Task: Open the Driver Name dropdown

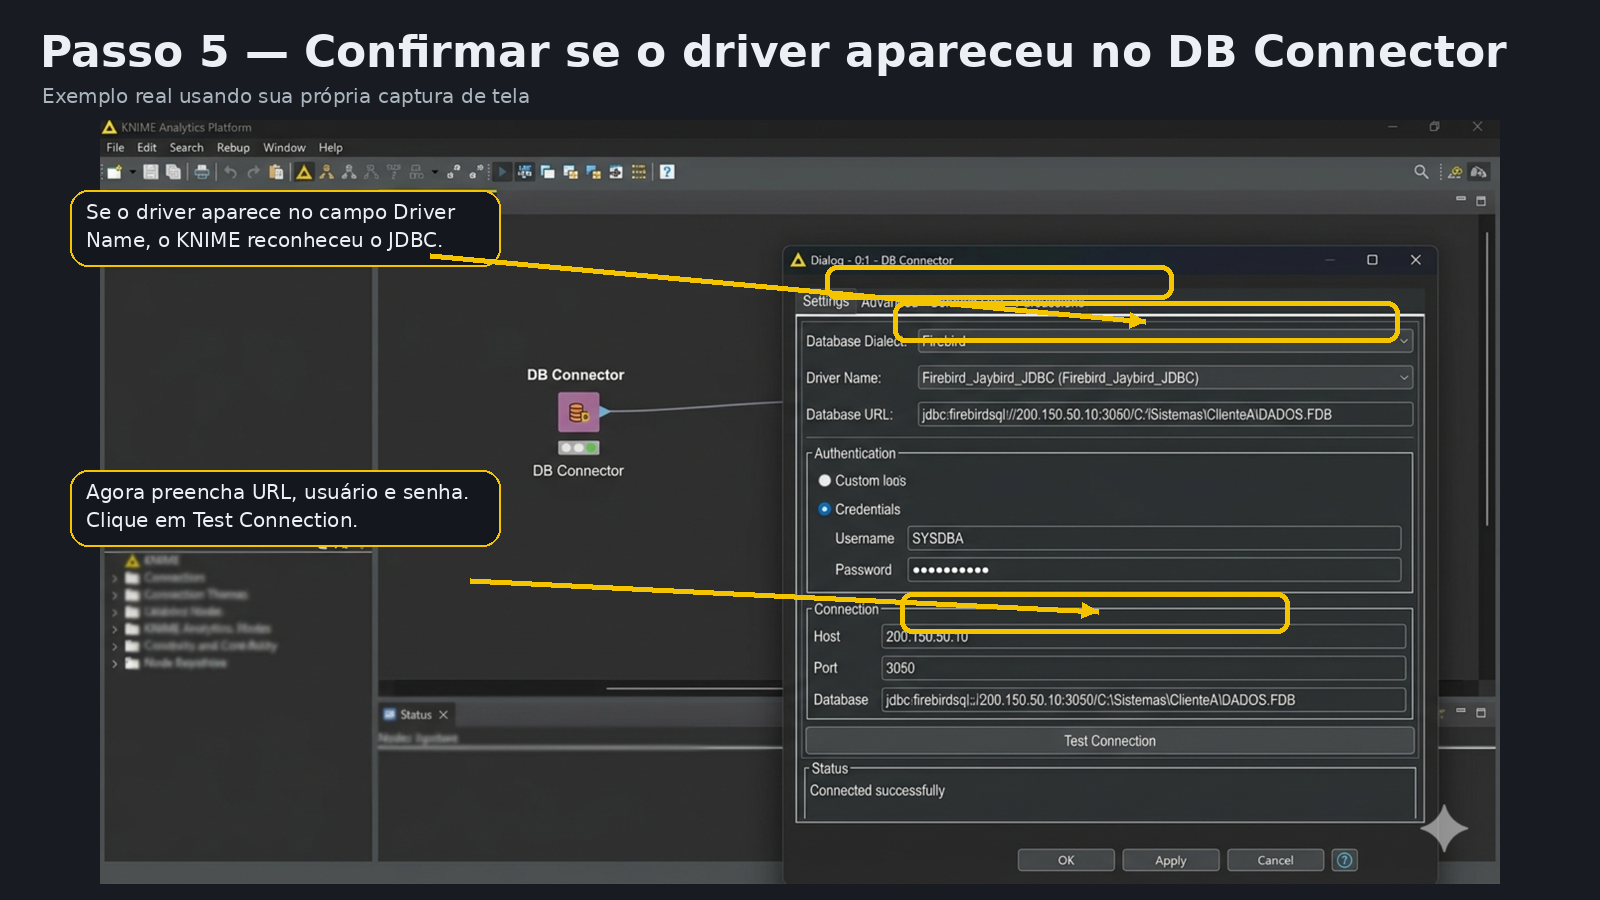Action: point(1403,378)
